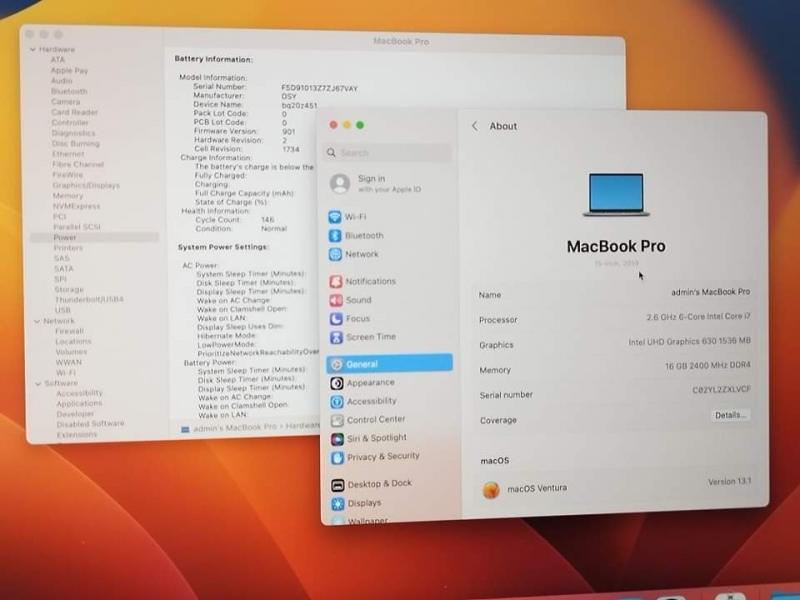The image size is (800, 600).
Task: Select Disabled Software in System Information sidebar
Action: pos(90,424)
